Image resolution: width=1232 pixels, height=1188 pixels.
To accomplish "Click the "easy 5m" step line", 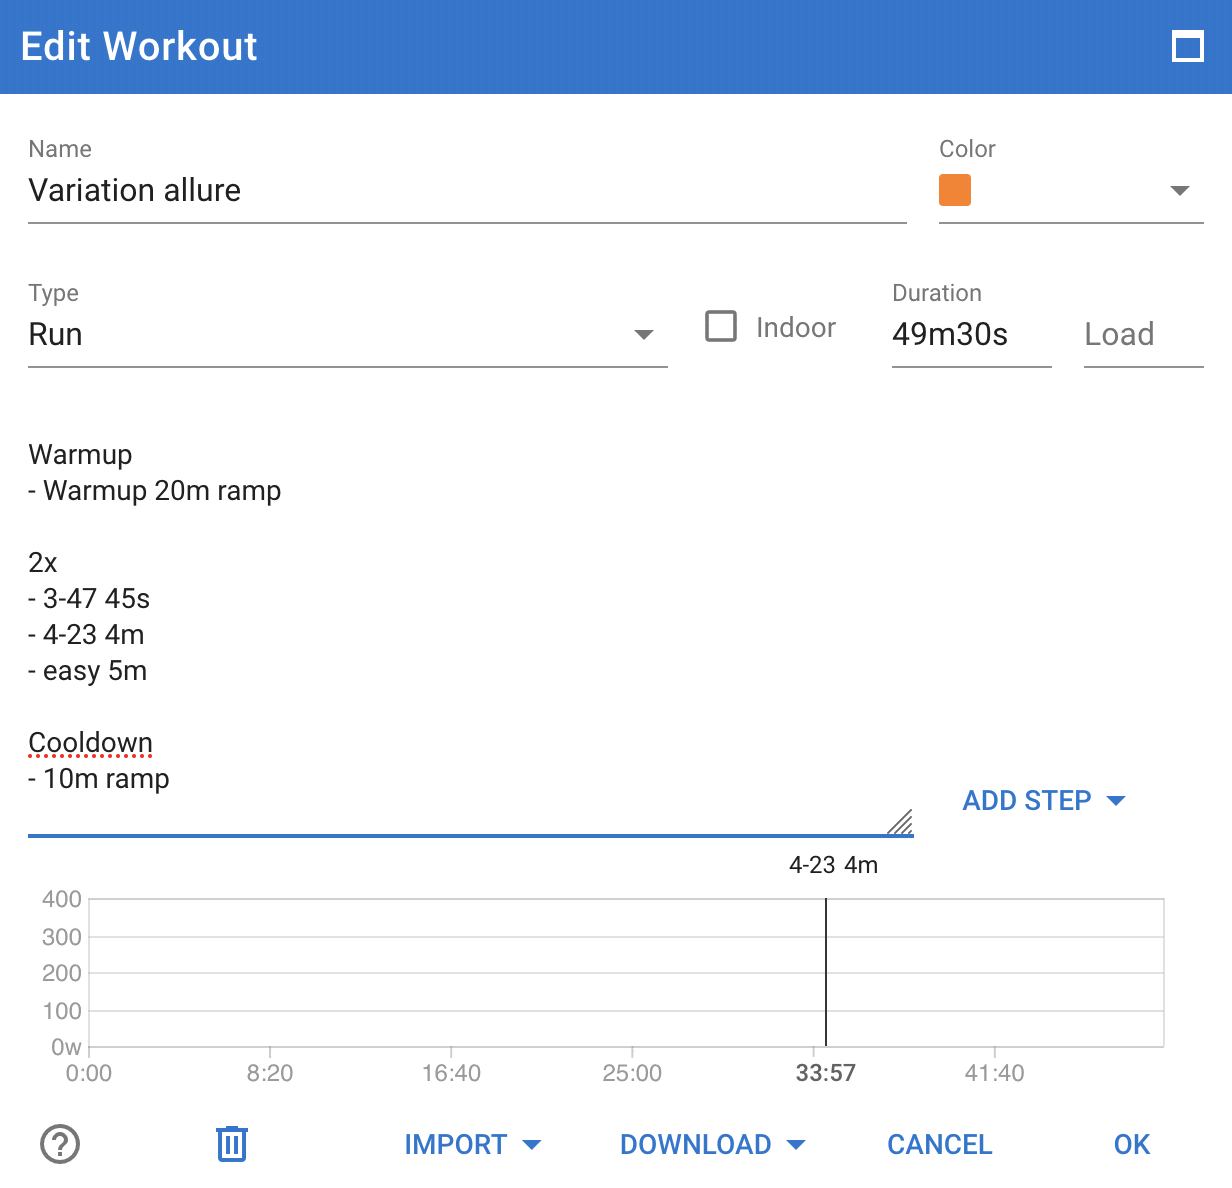I will click(x=95, y=671).
